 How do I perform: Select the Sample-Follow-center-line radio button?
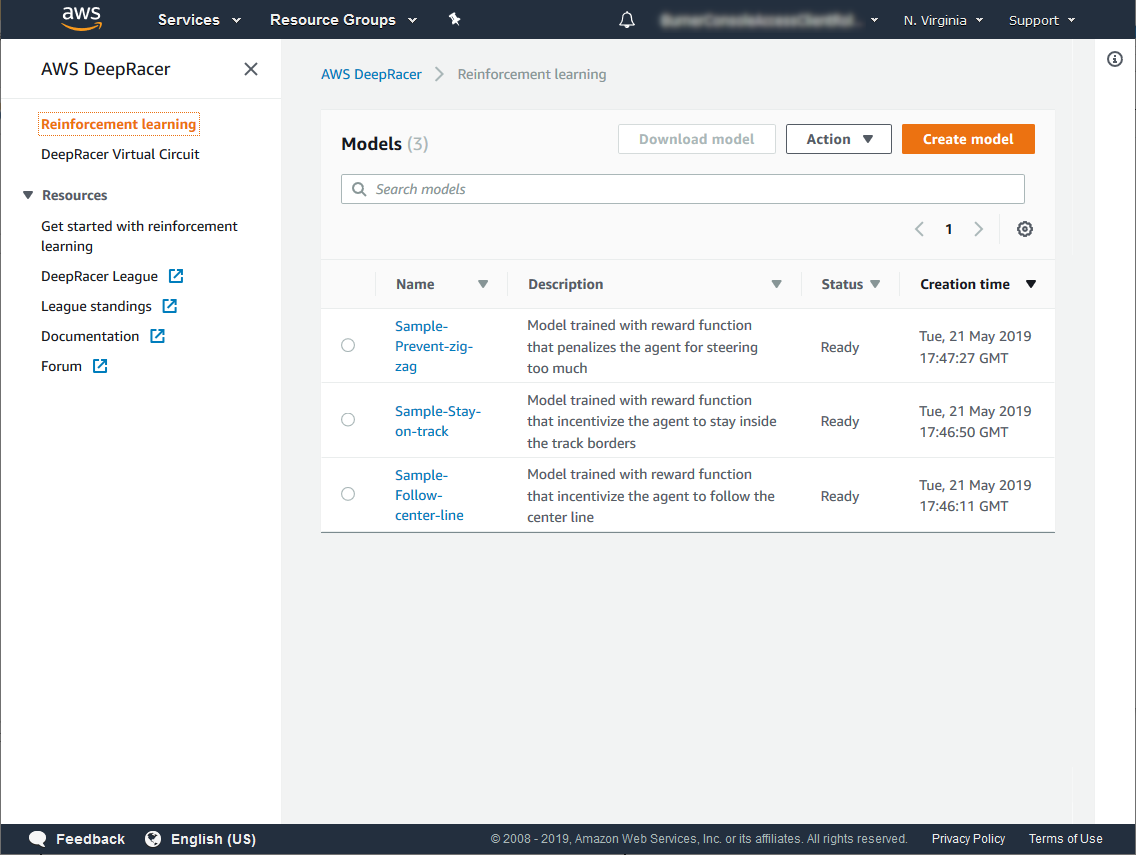point(348,494)
